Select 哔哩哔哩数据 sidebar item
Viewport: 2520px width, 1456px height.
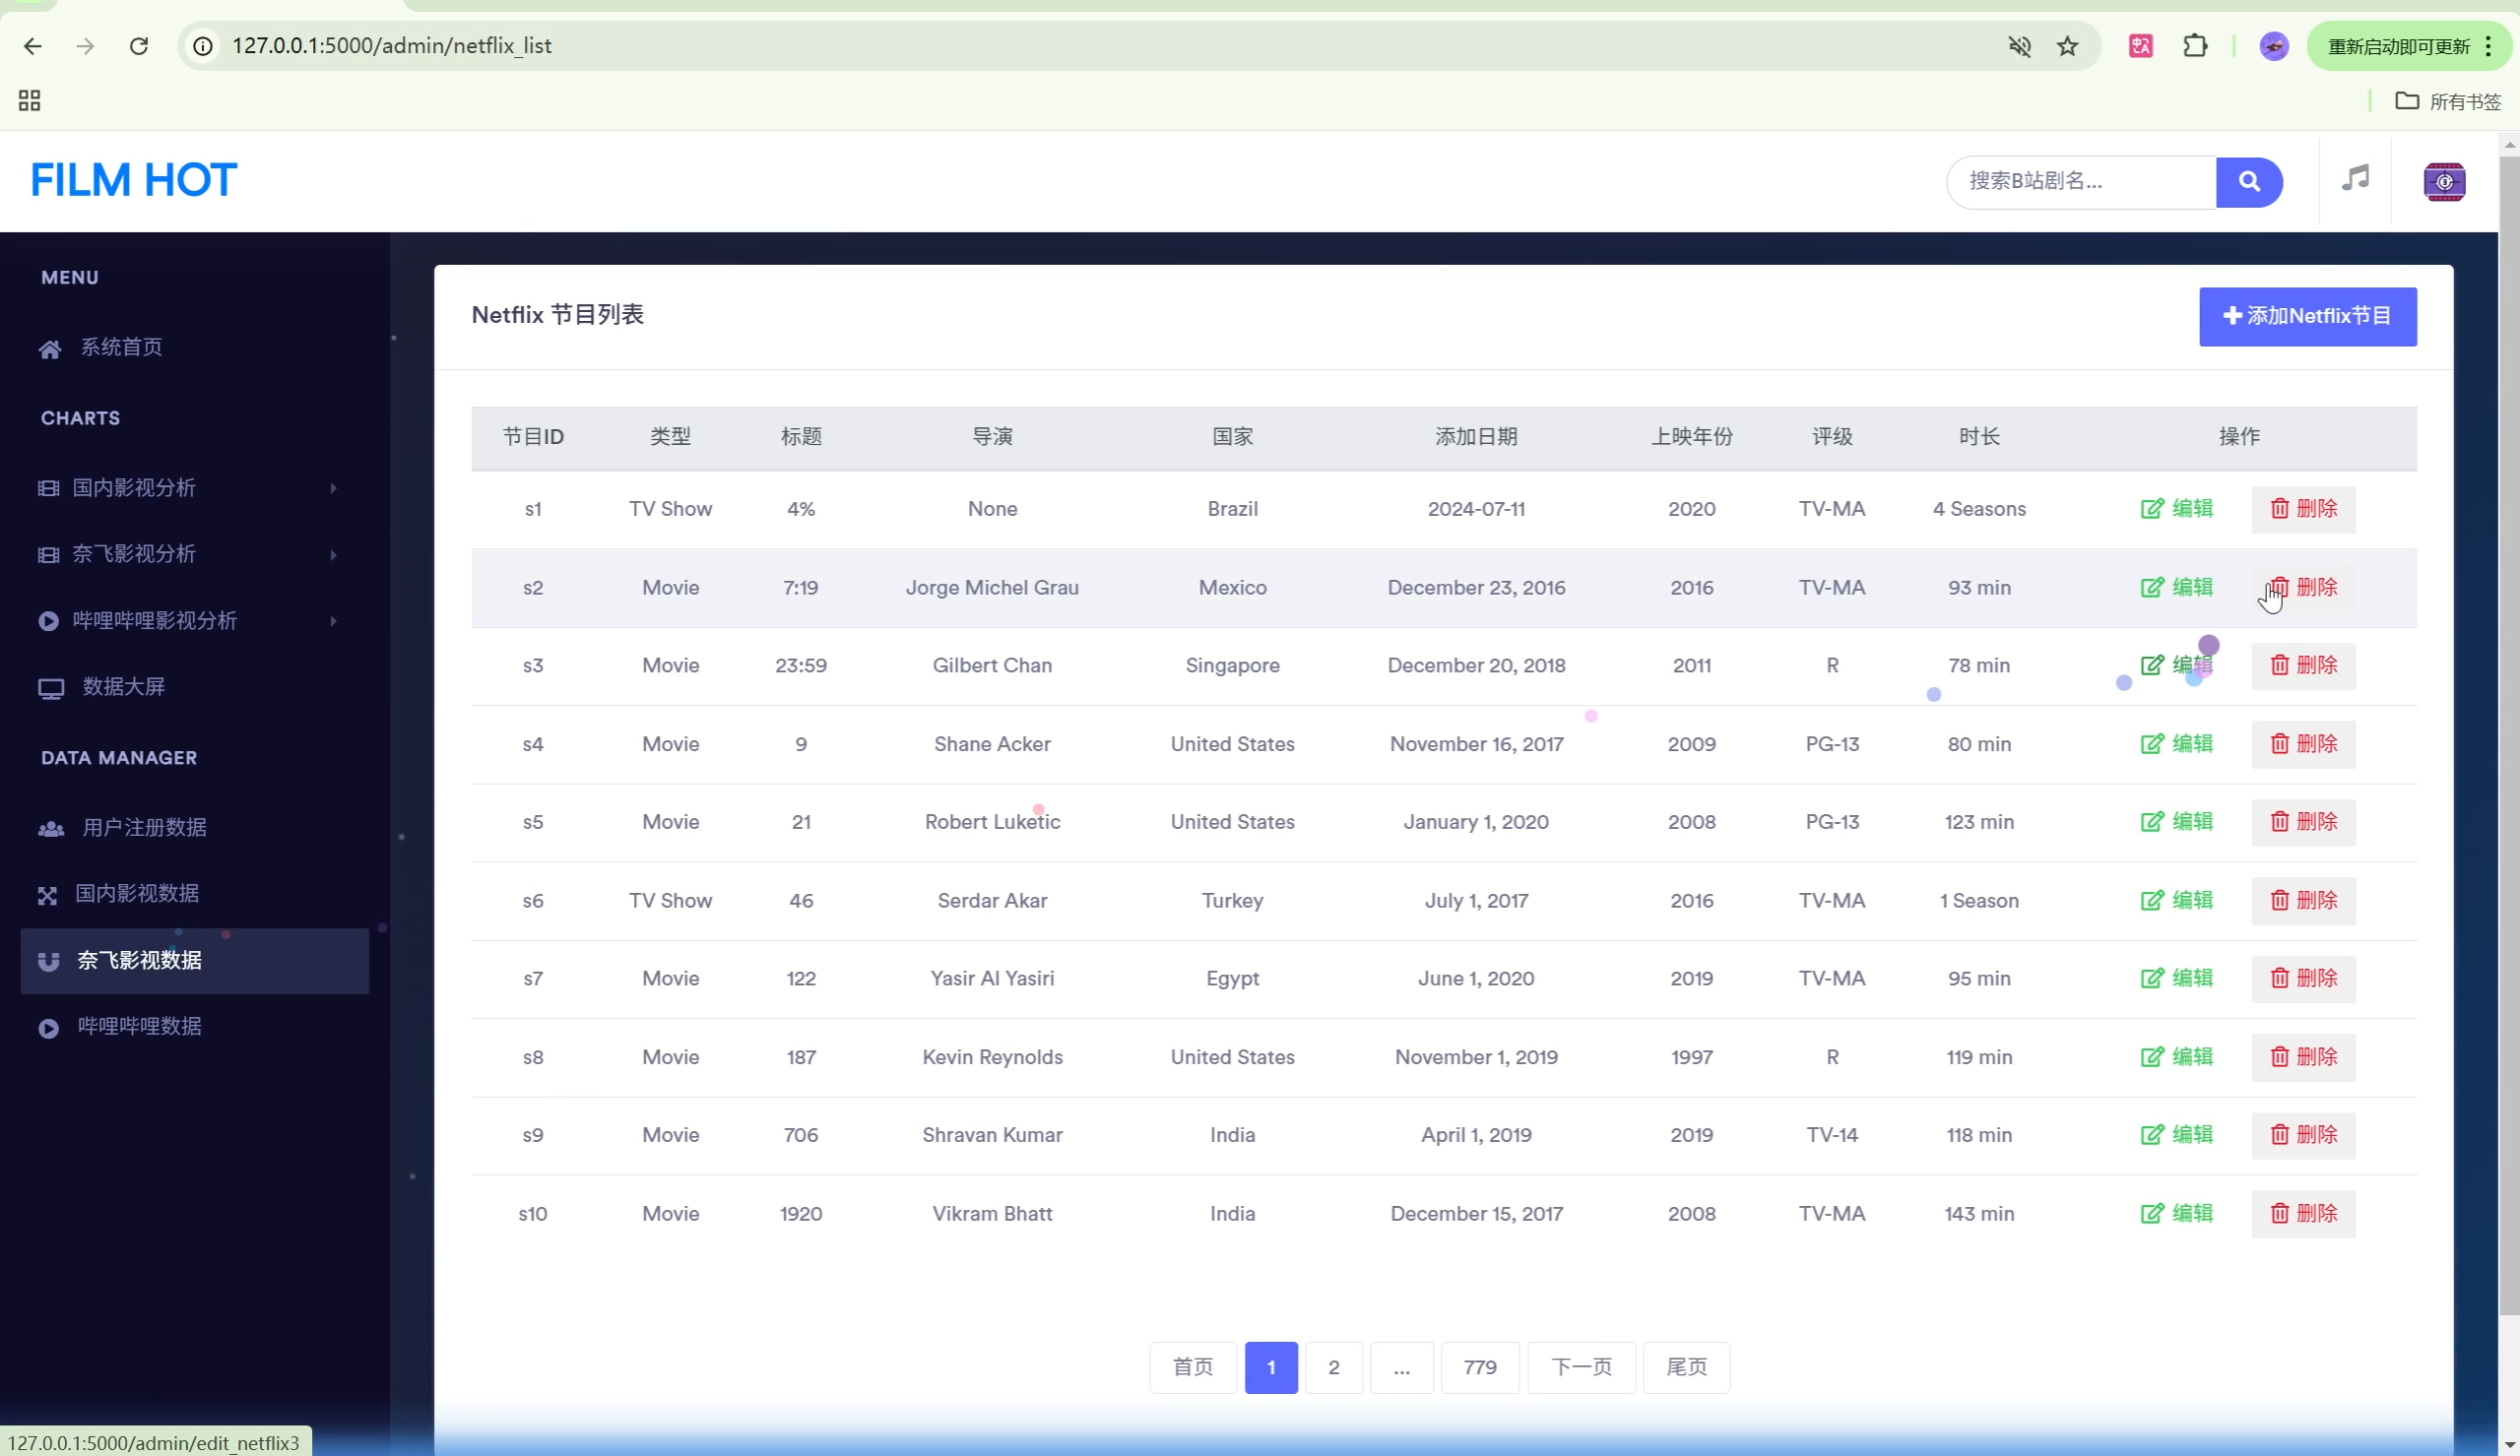[139, 1027]
